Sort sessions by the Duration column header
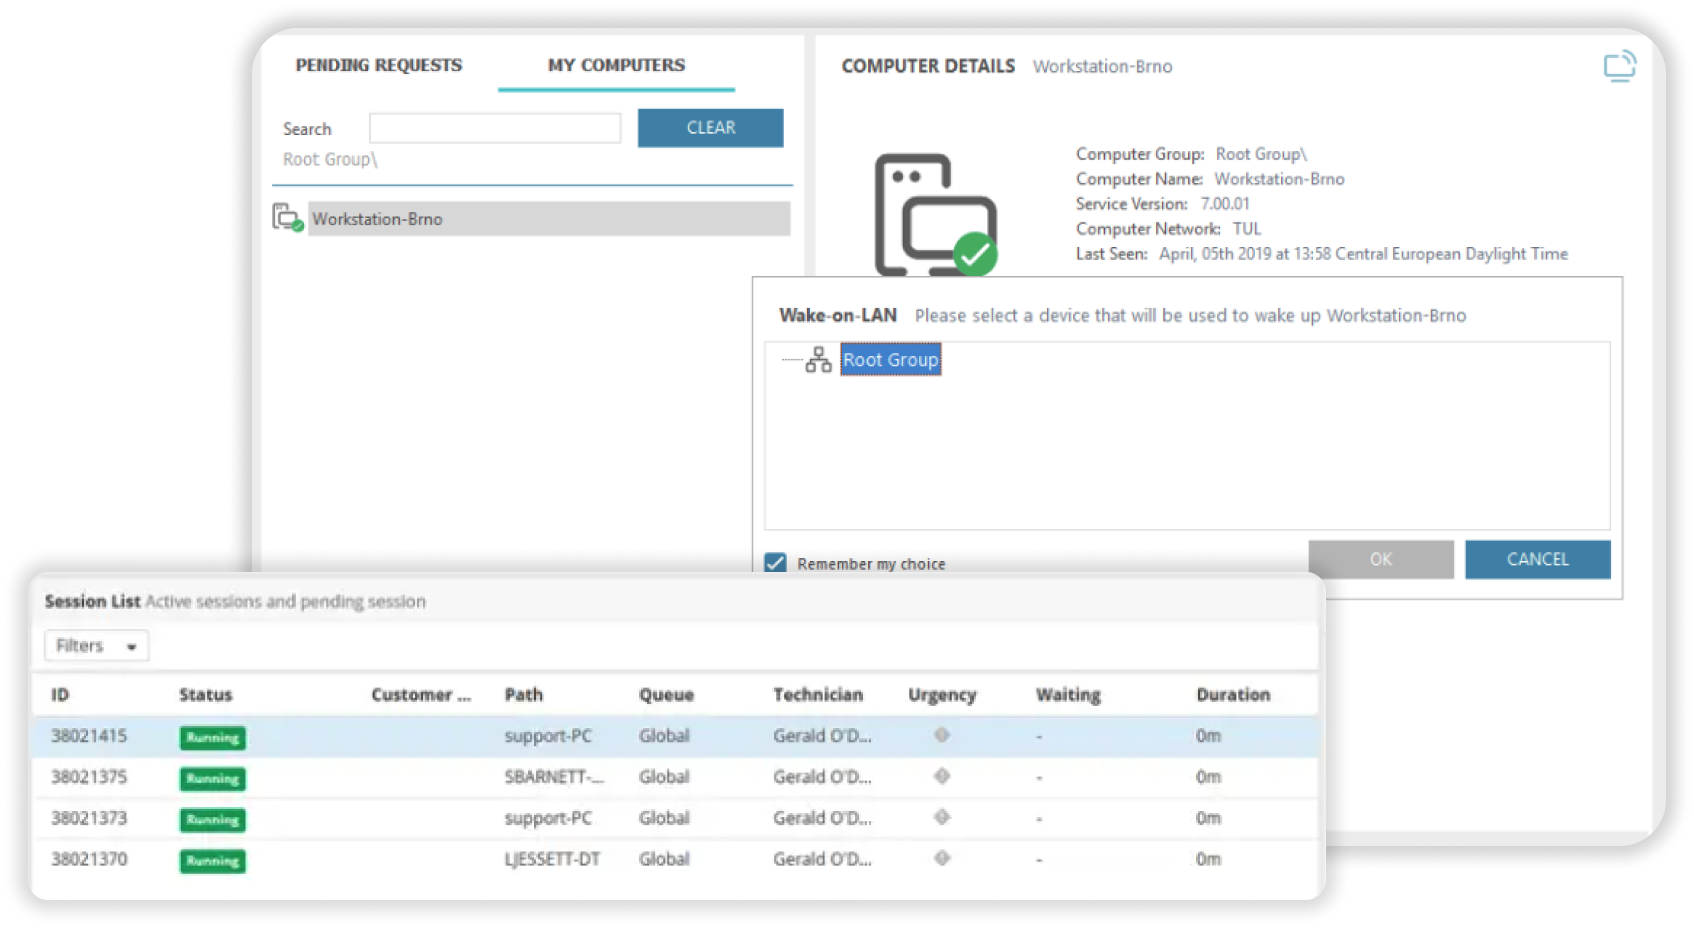The width and height of the screenshot is (1694, 928). 1233,695
